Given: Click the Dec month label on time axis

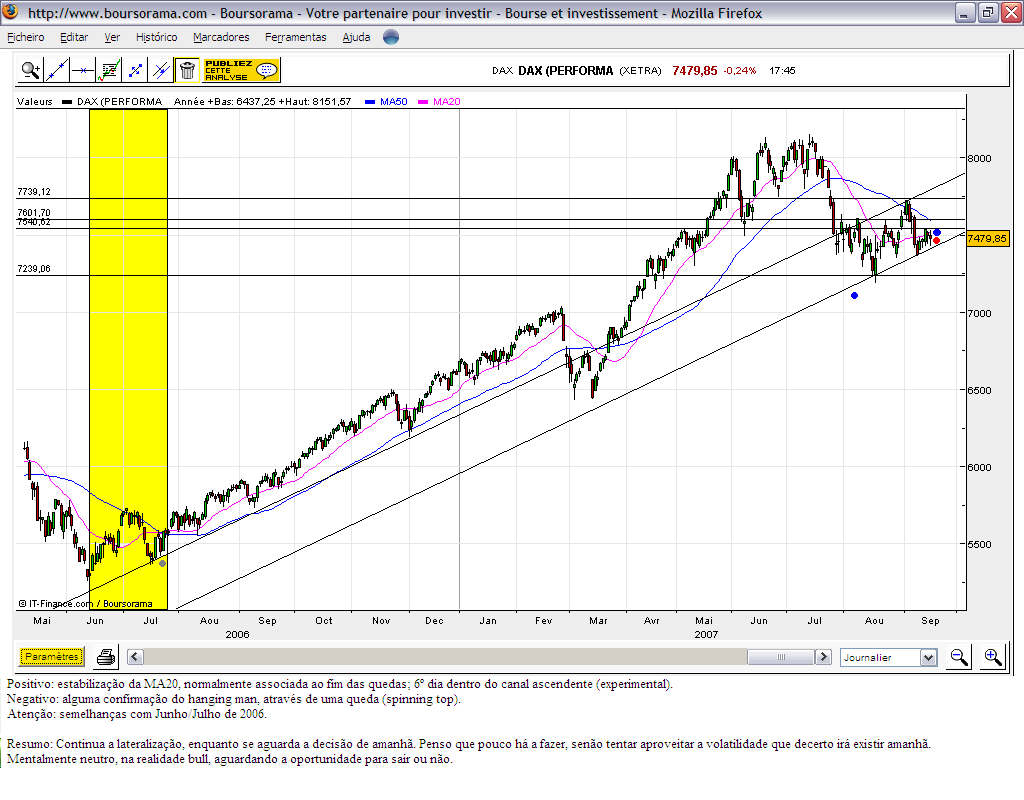Looking at the screenshot, I should (x=434, y=620).
